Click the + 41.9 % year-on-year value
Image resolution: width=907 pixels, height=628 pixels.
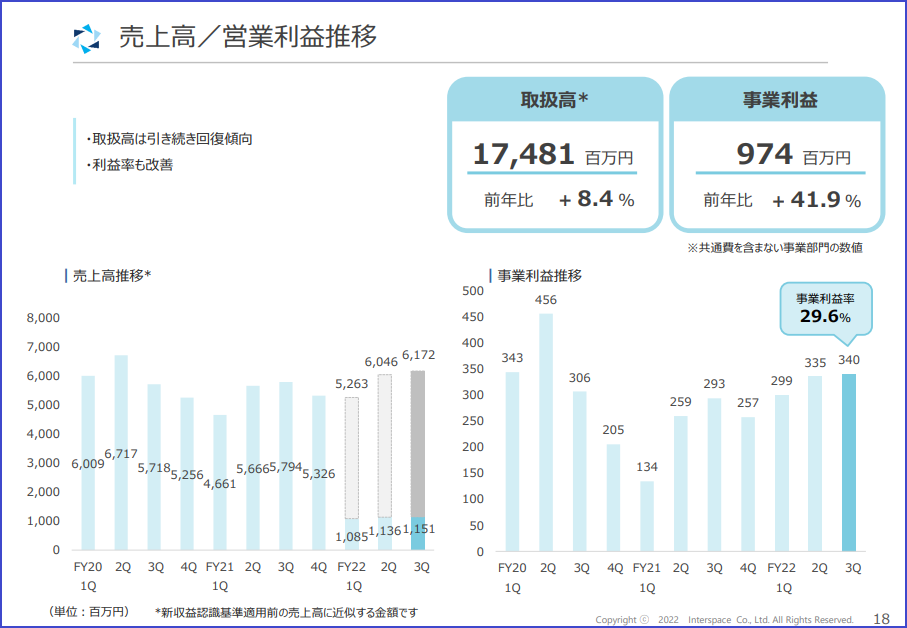tap(817, 200)
